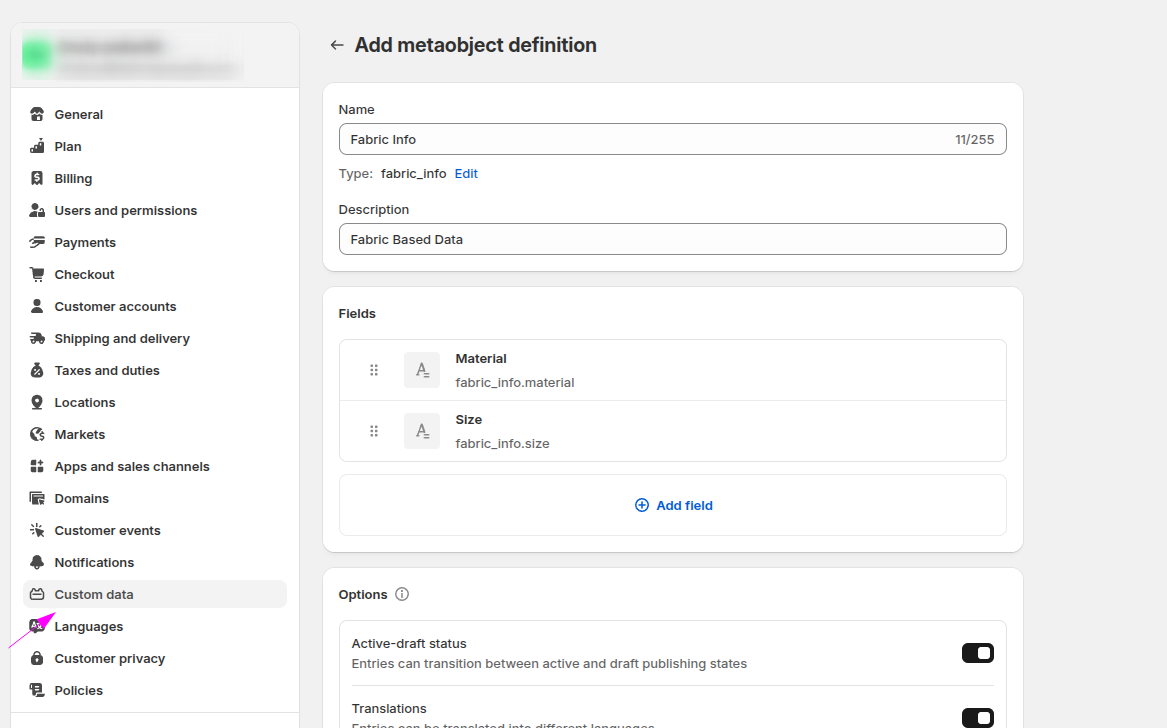Open the Material field row
Screen dimensions: 1167x728
[700, 370]
